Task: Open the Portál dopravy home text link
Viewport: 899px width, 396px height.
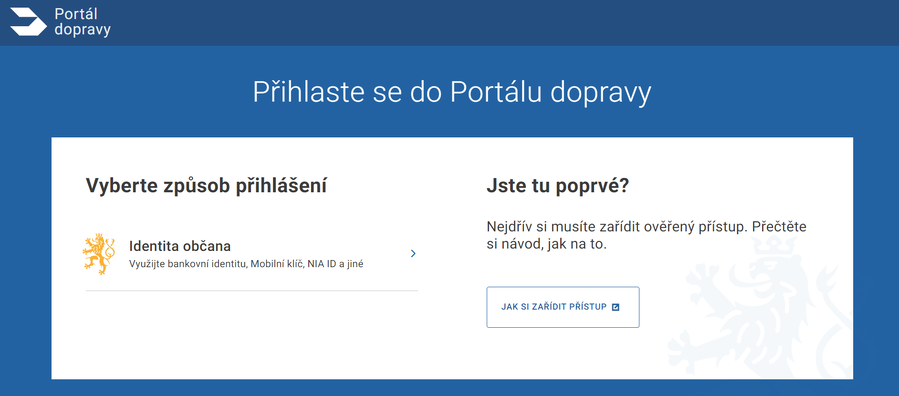Action: [x=82, y=22]
